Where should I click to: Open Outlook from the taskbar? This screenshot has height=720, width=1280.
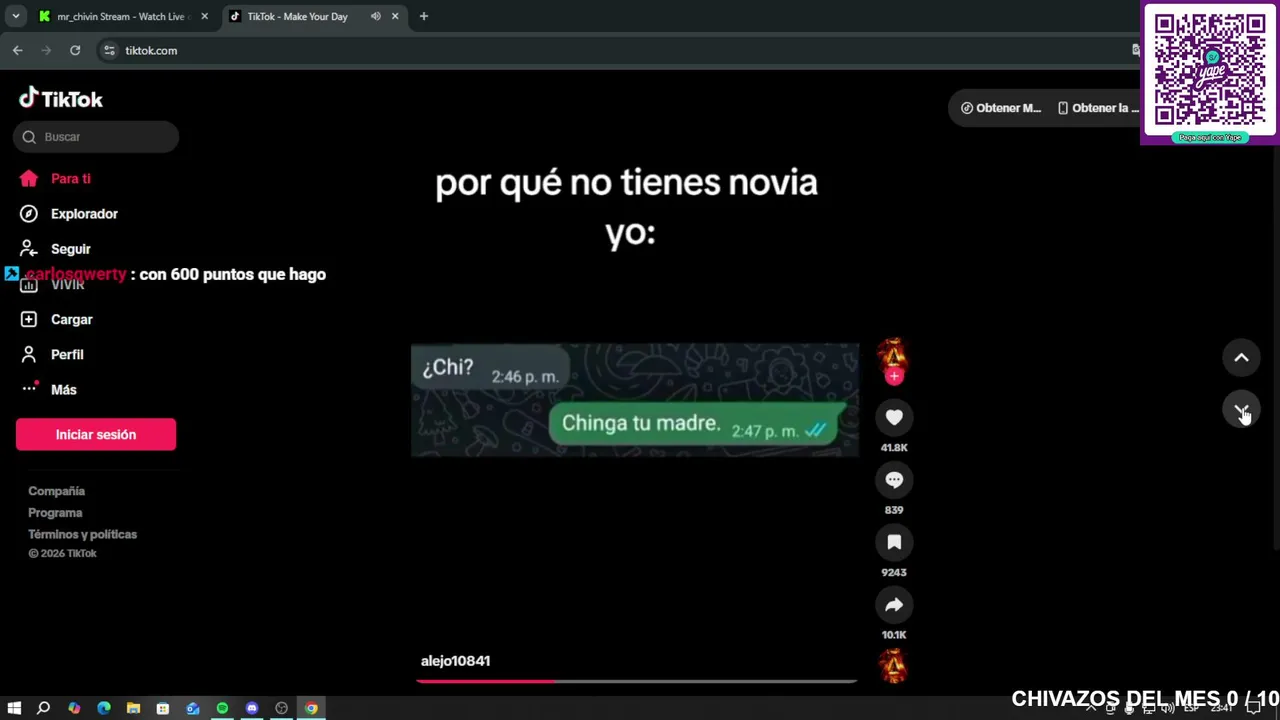click(x=193, y=708)
